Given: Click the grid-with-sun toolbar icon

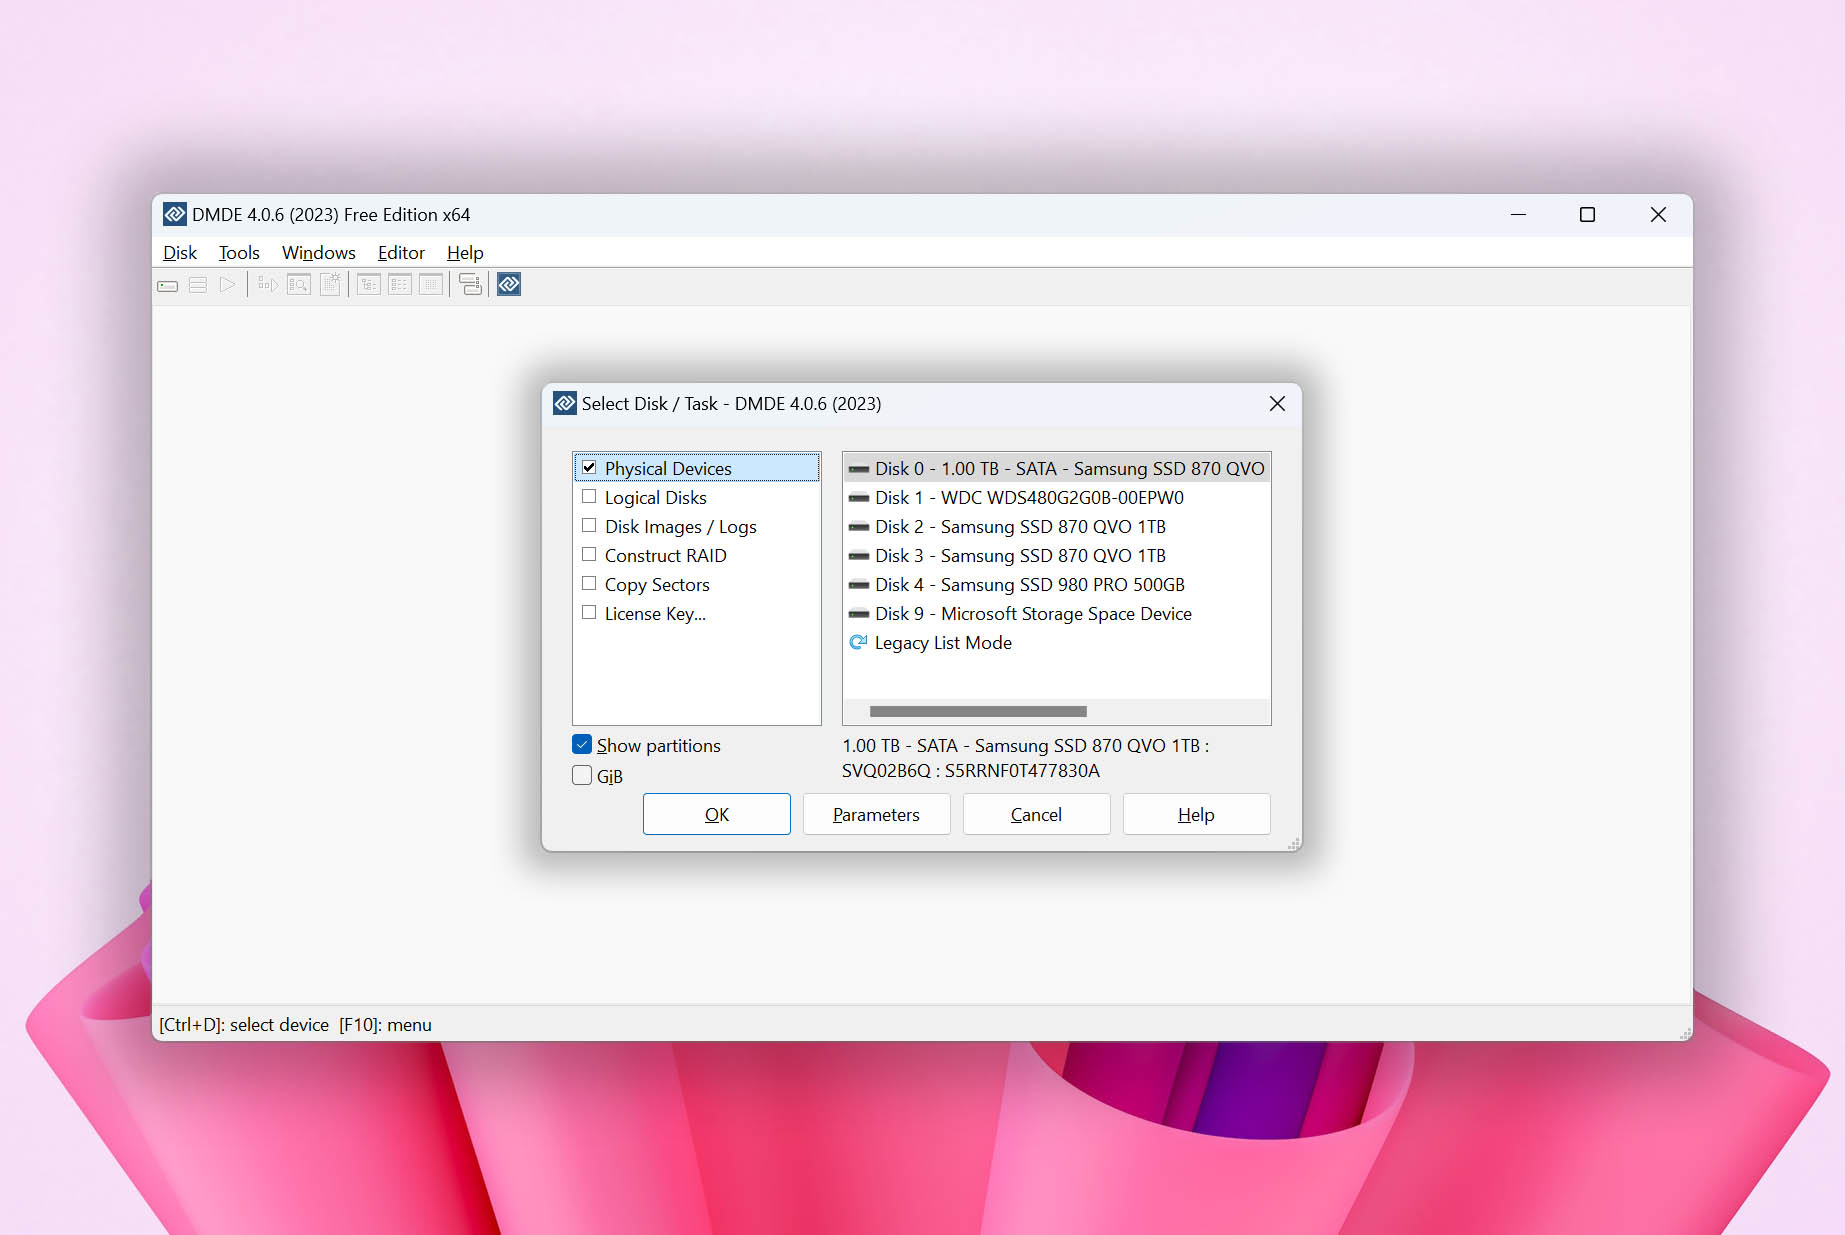Looking at the screenshot, I should click(330, 285).
